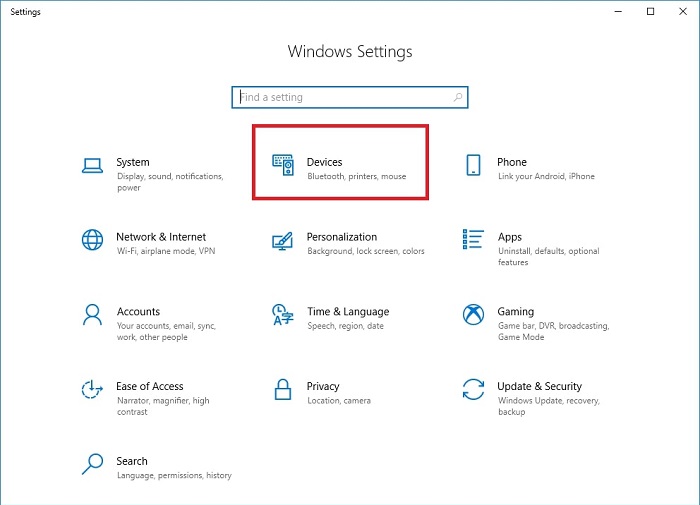Open Ease of Access heading
Image resolution: width=700 pixels, height=505 pixels.
pyautogui.click(x=150, y=386)
